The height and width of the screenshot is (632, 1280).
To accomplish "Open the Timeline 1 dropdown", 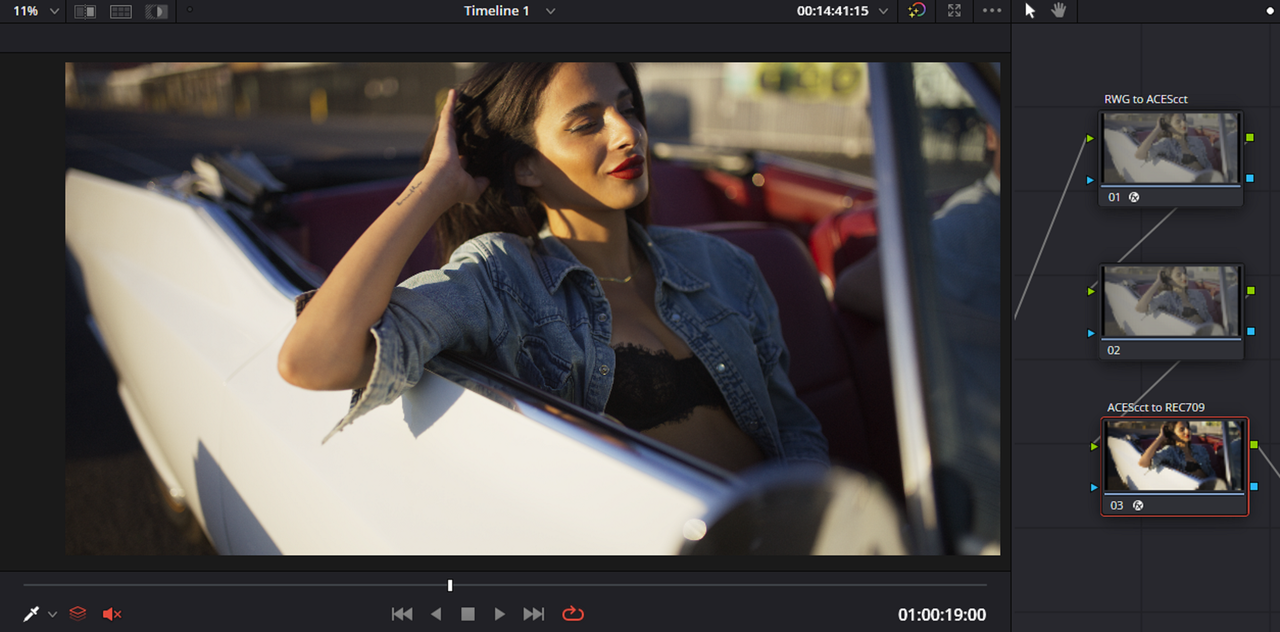I will 550,11.
